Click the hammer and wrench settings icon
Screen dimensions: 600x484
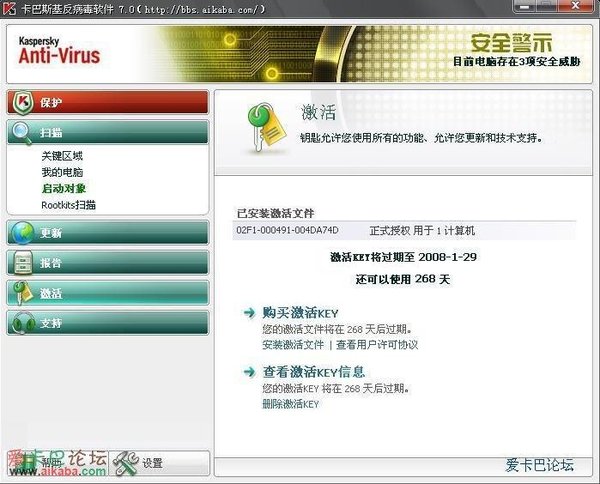coord(126,463)
